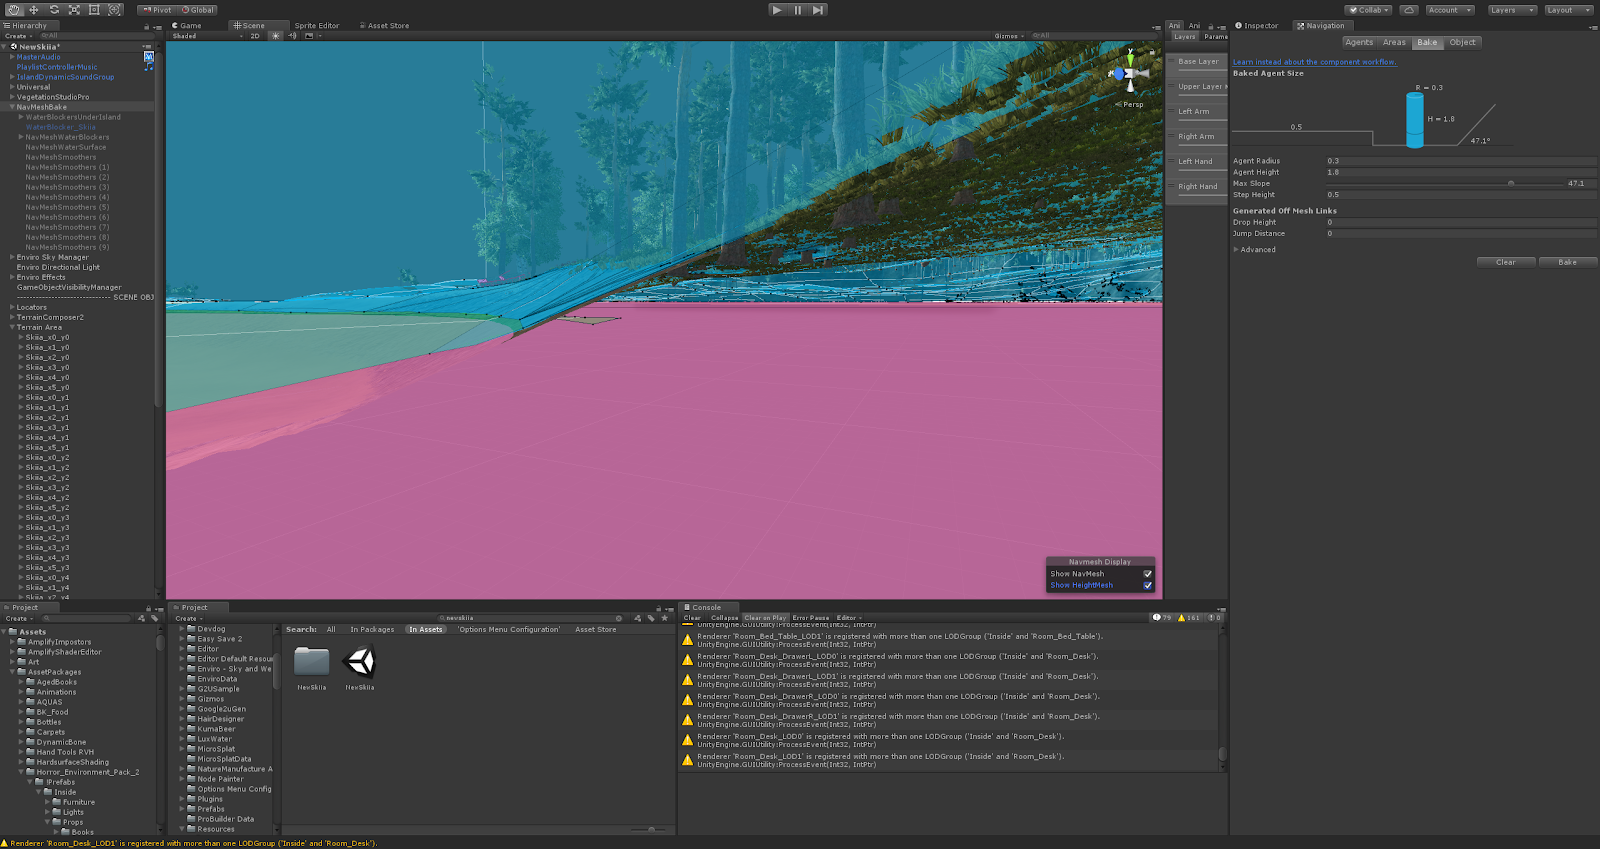This screenshot has height=849, width=1600.
Task: Select the combined Transform tool
Action: click(x=114, y=10)
